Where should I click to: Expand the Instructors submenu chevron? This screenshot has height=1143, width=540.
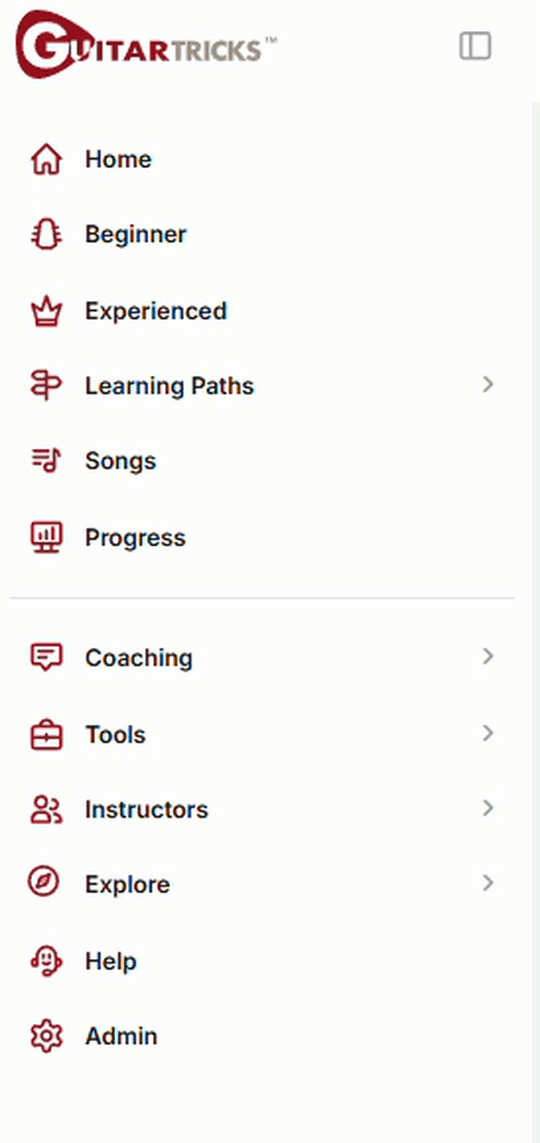[488, 808]
